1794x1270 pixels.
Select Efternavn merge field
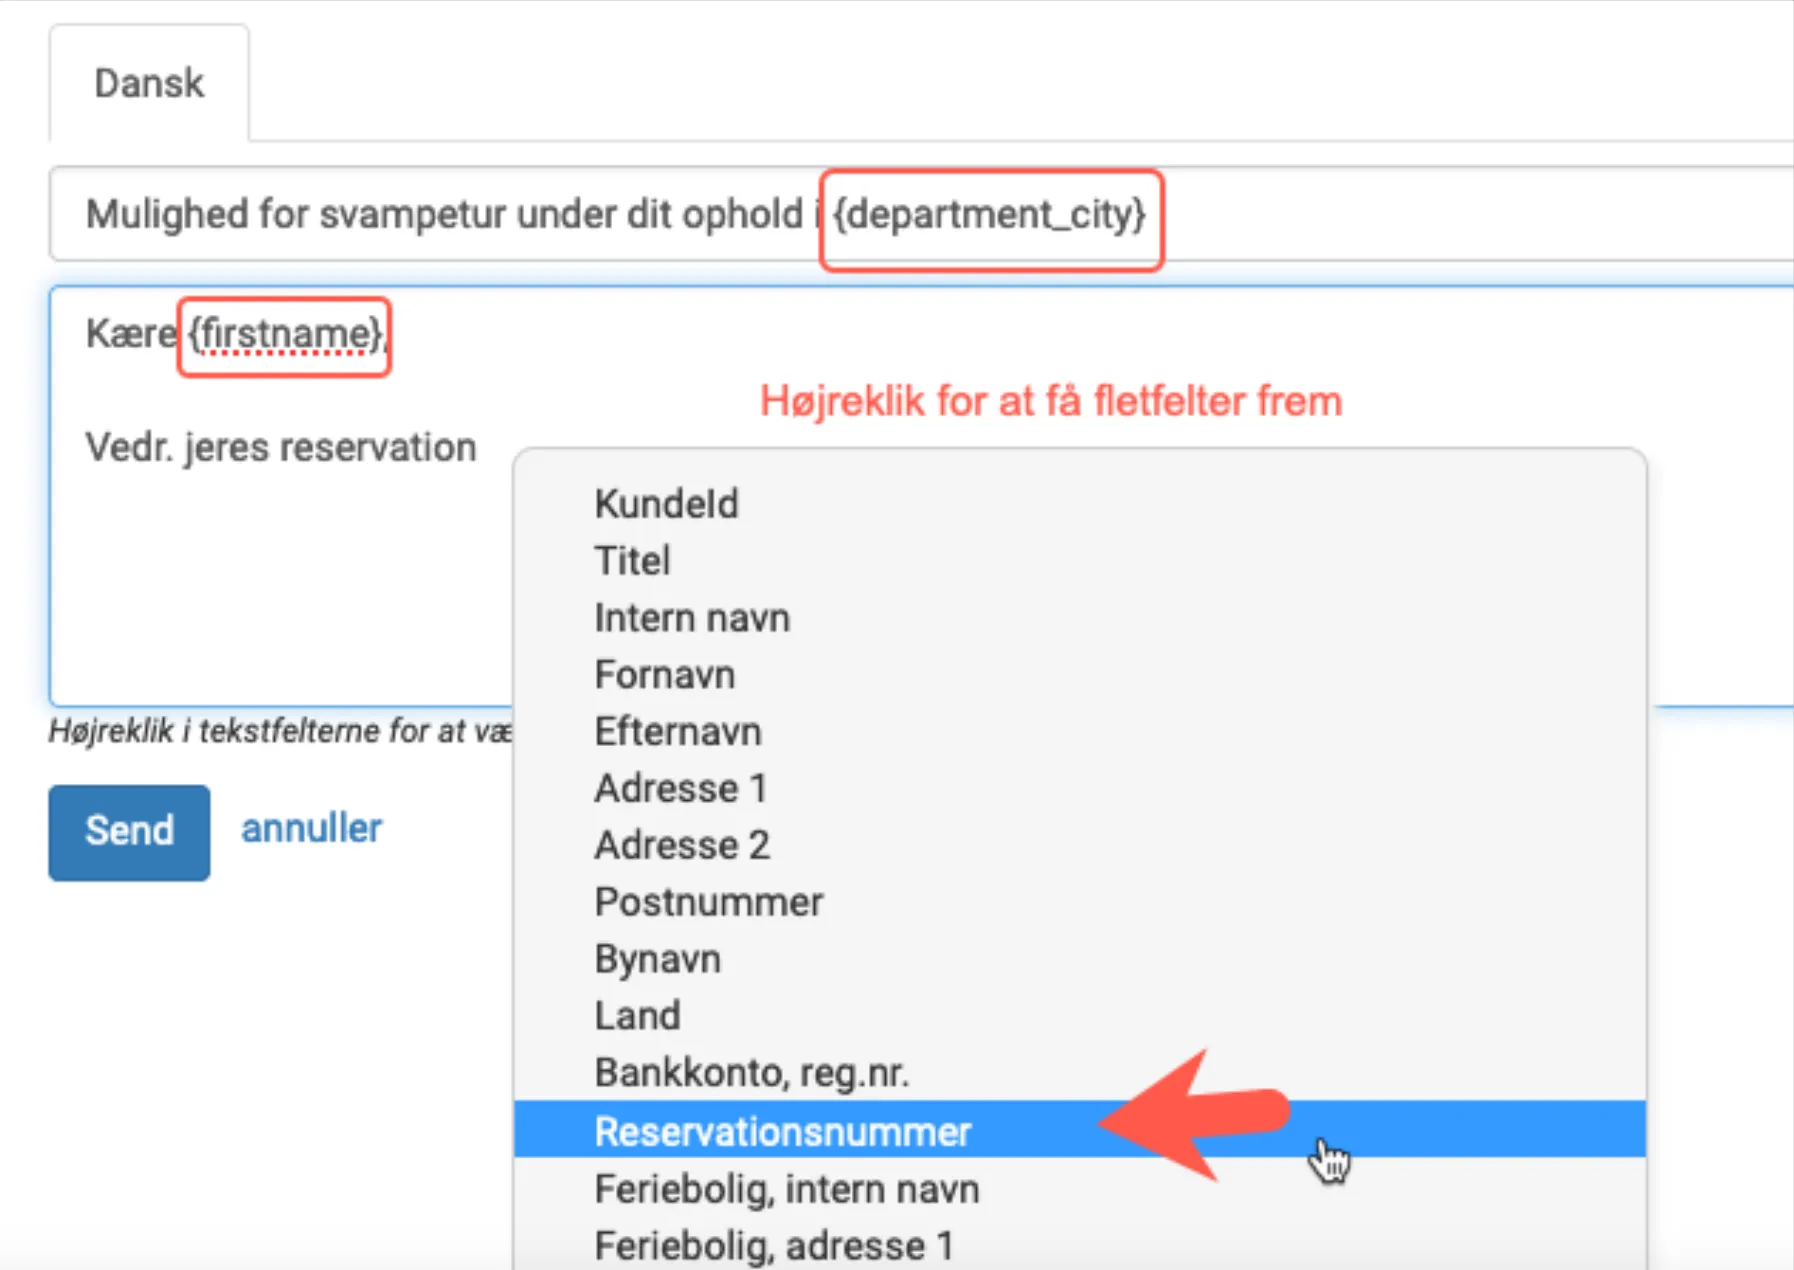(x=678, y=732)
